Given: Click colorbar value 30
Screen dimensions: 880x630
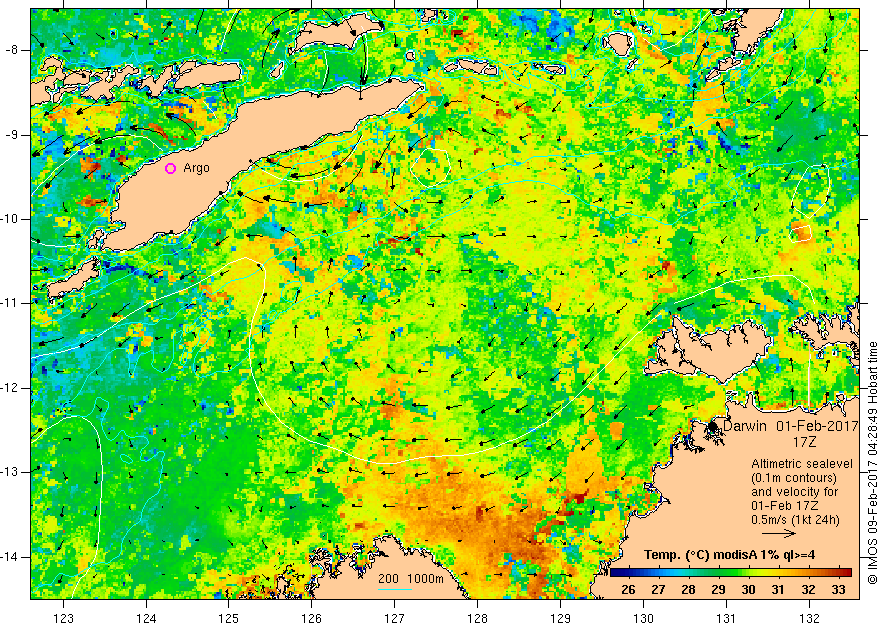Looking at the screenshot, I should (x=748, y=590).
